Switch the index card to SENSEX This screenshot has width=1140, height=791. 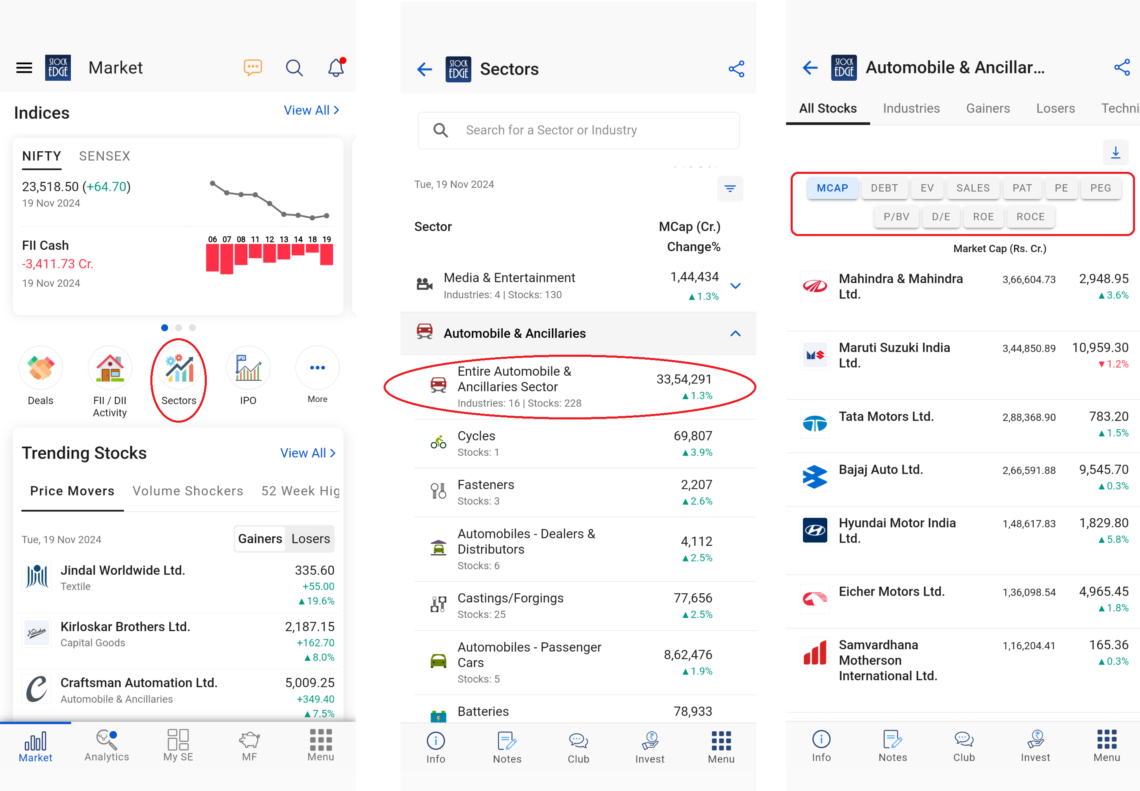[105, 156]
